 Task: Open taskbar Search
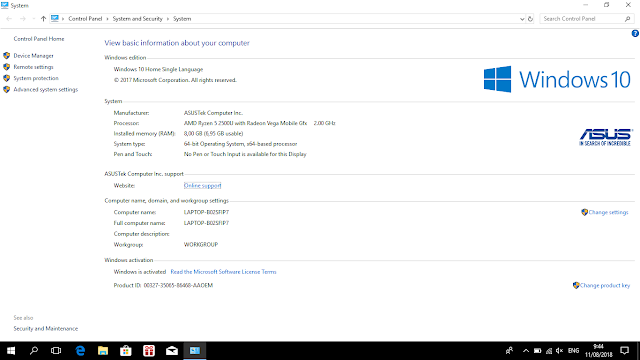pyautogui.click(x=33, y=351)
